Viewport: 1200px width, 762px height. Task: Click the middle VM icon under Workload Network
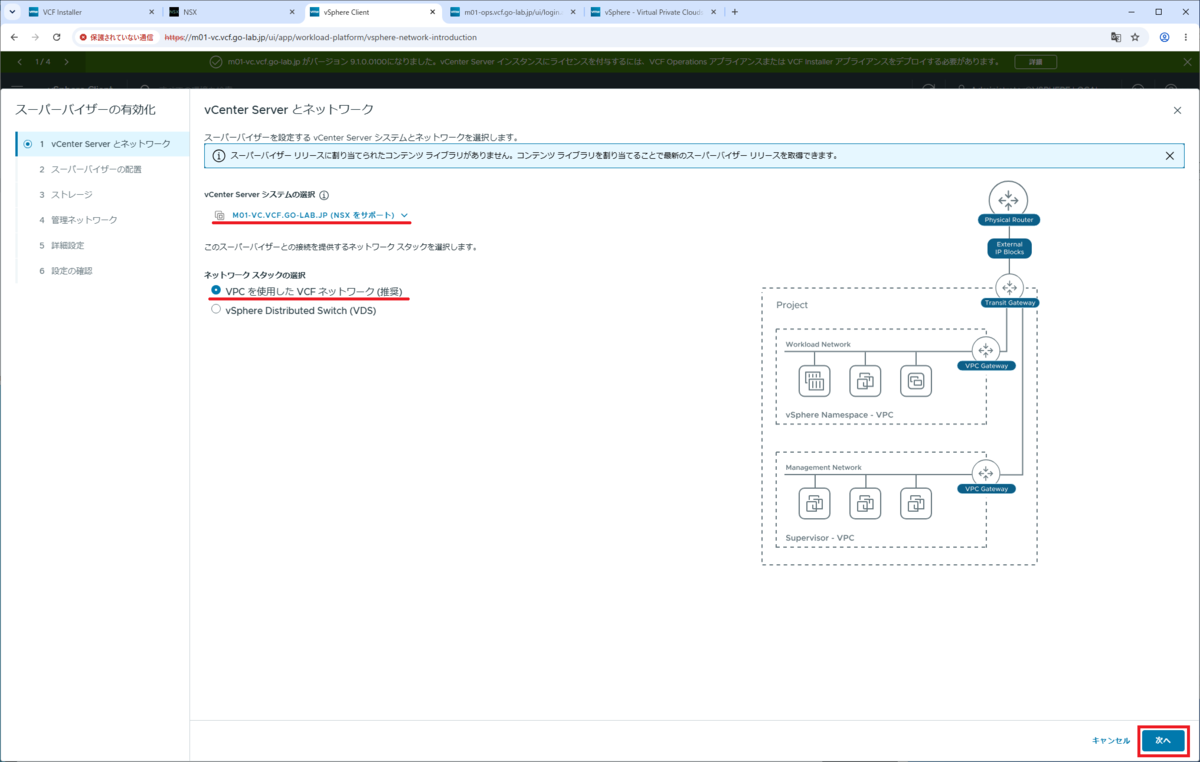pos(865,381)
